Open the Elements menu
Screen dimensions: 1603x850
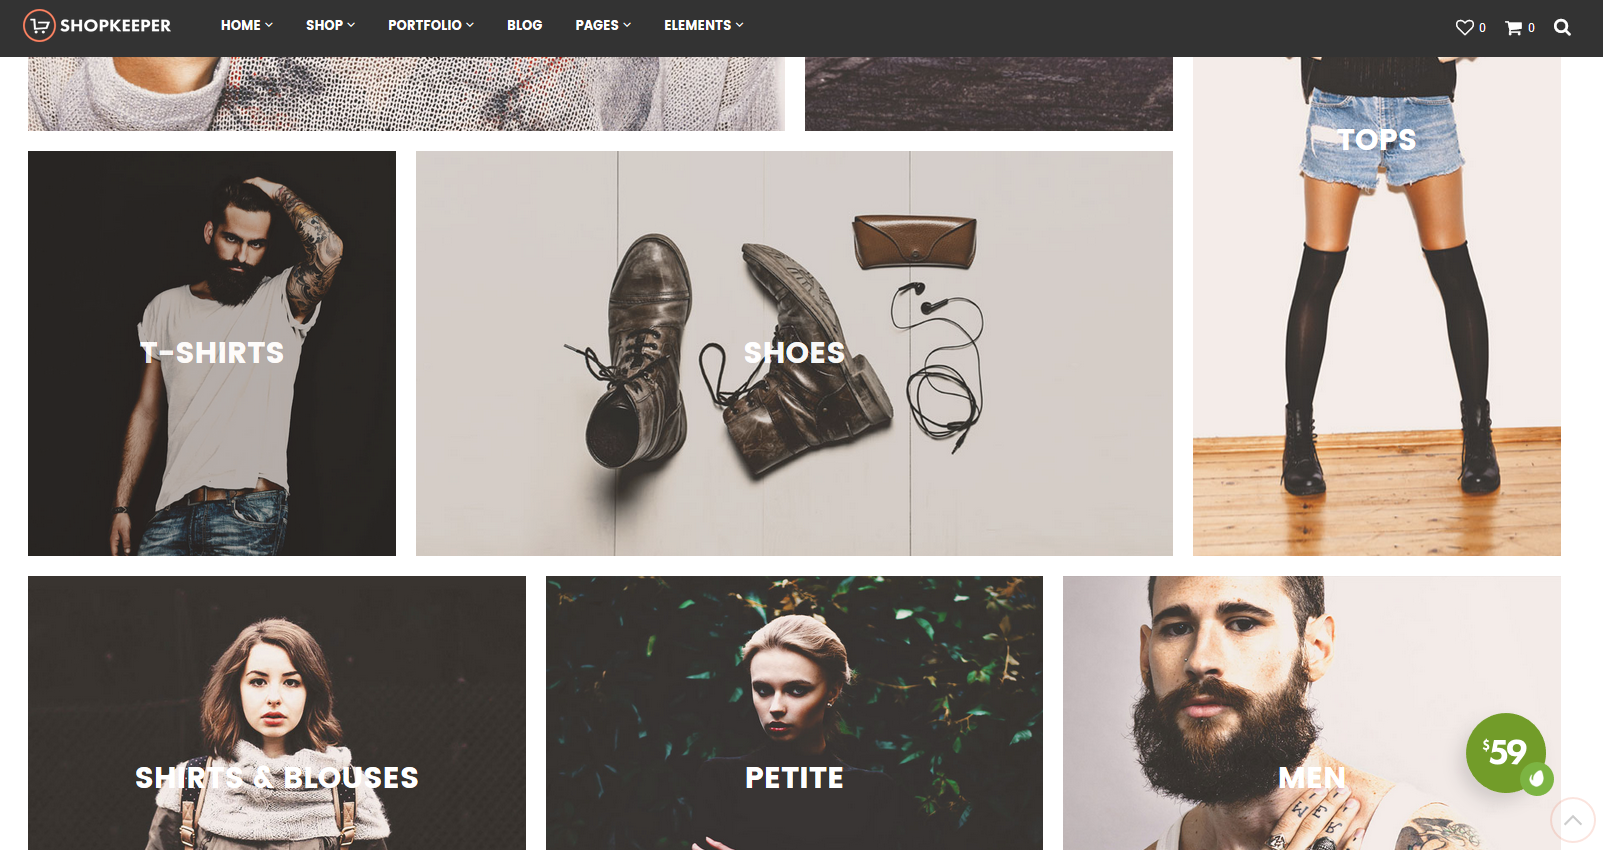(x=704, y=25)
